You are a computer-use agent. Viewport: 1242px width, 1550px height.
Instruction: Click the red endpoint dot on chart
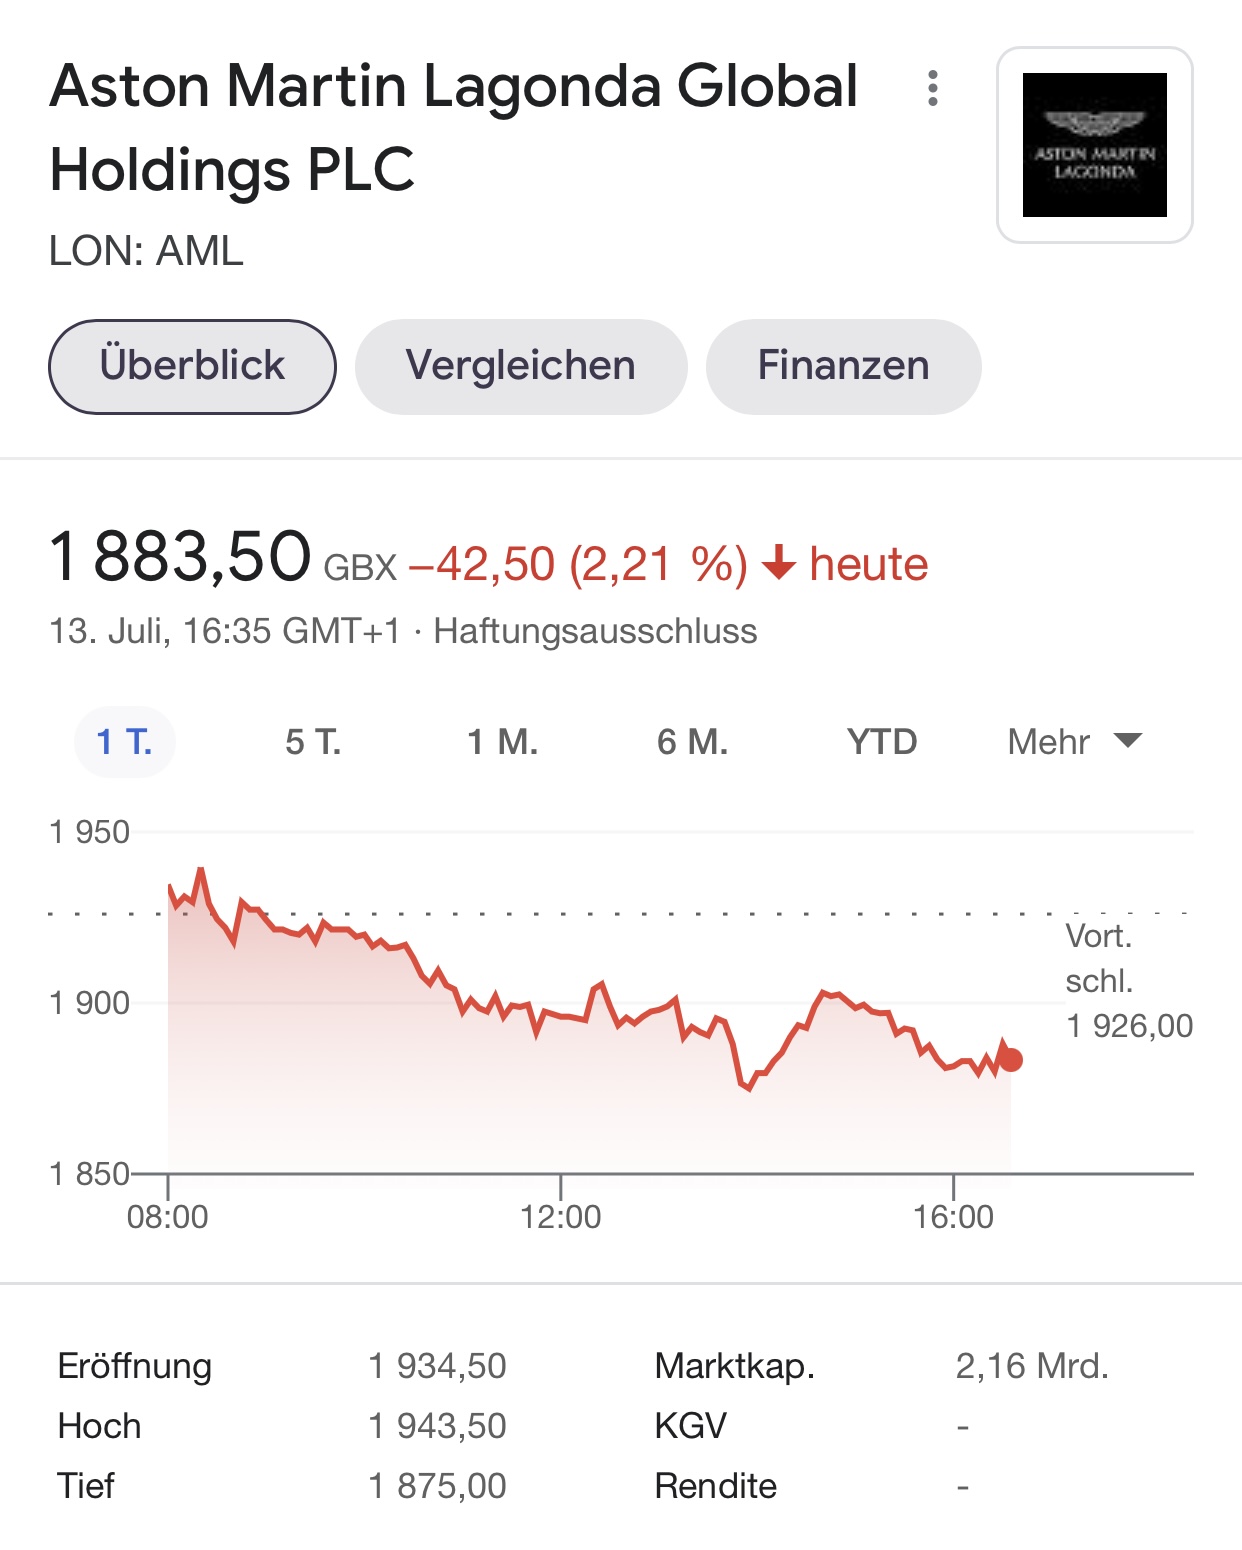click(x=1011, y=1060)
